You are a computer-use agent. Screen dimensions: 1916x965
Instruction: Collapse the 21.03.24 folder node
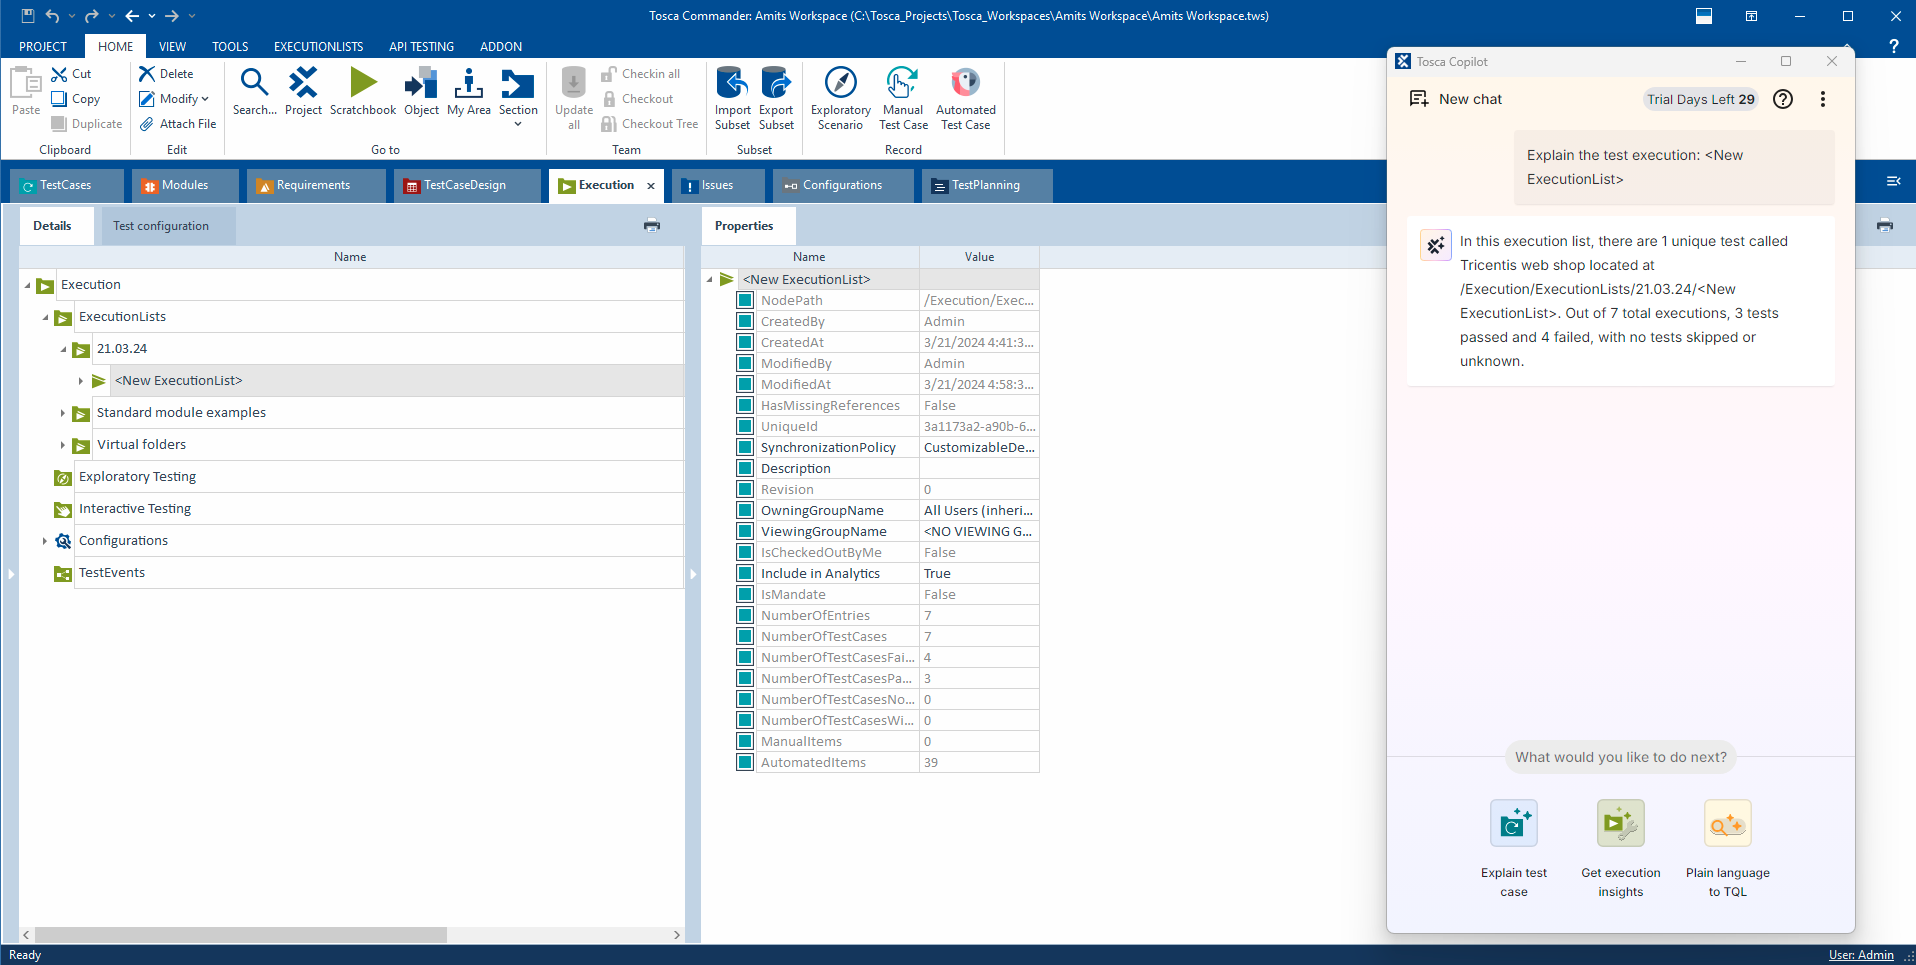[64, 350]
